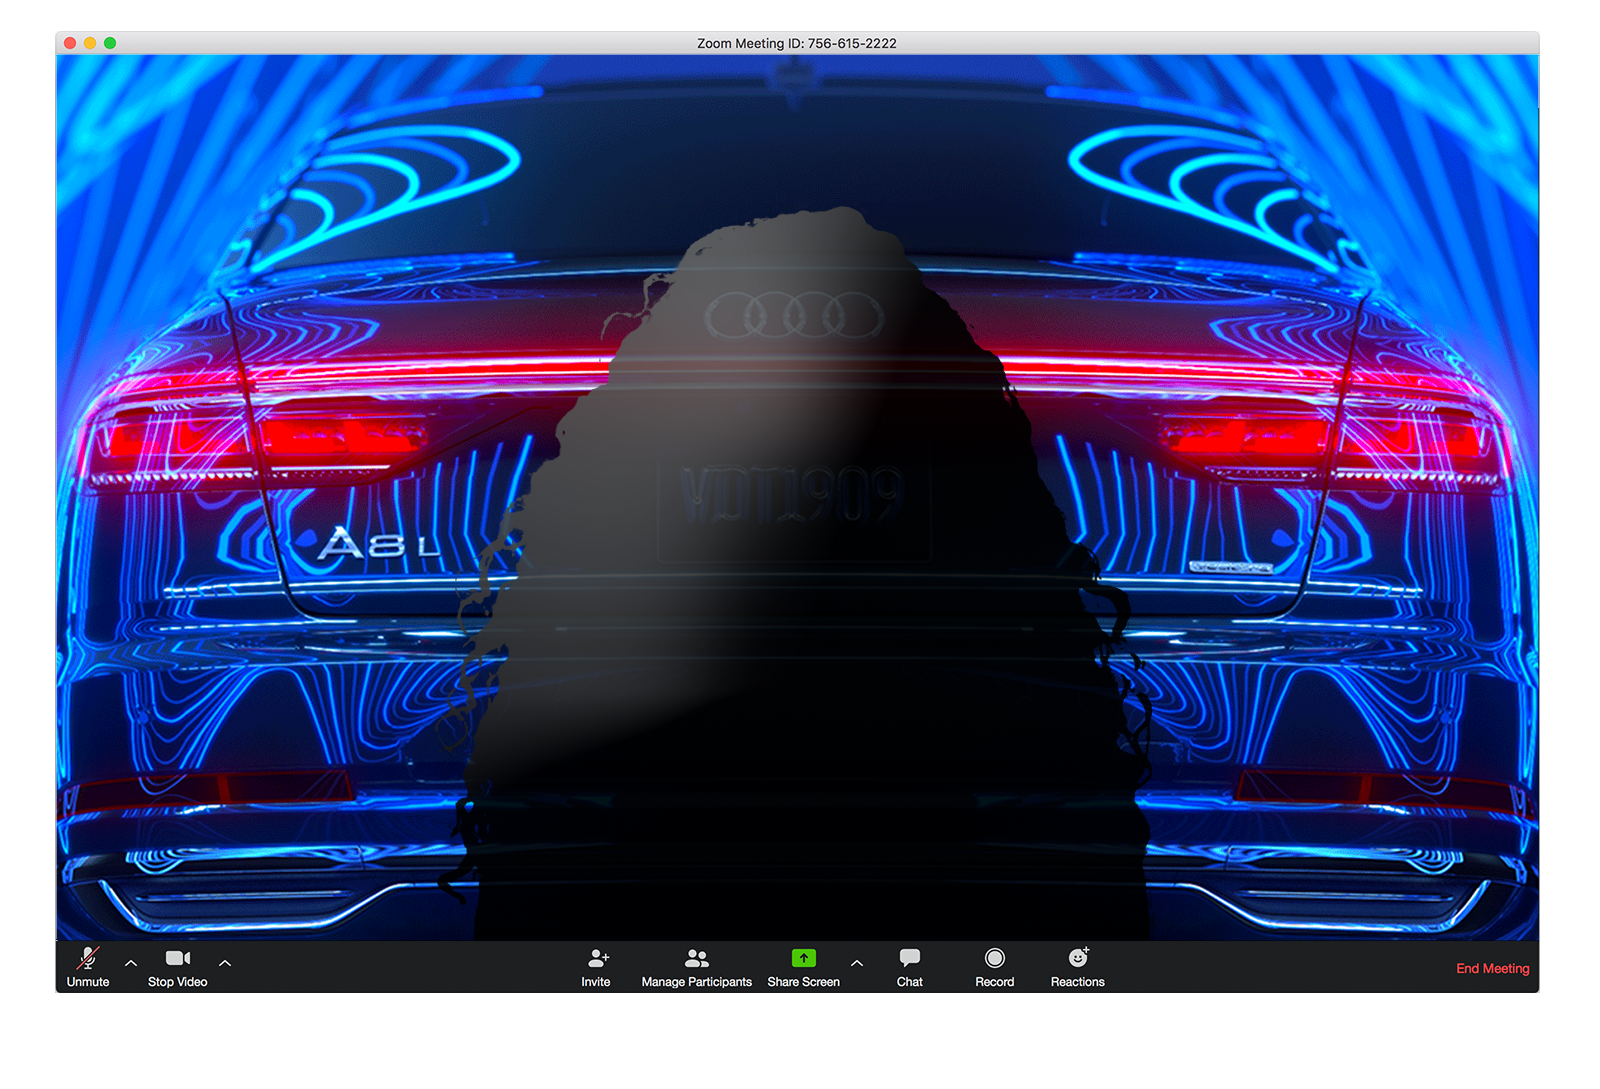Image resolution: width=1600 pixels, height=1089 pixels.
Task: Open the Invite people icon
Action: click(598, 958)
